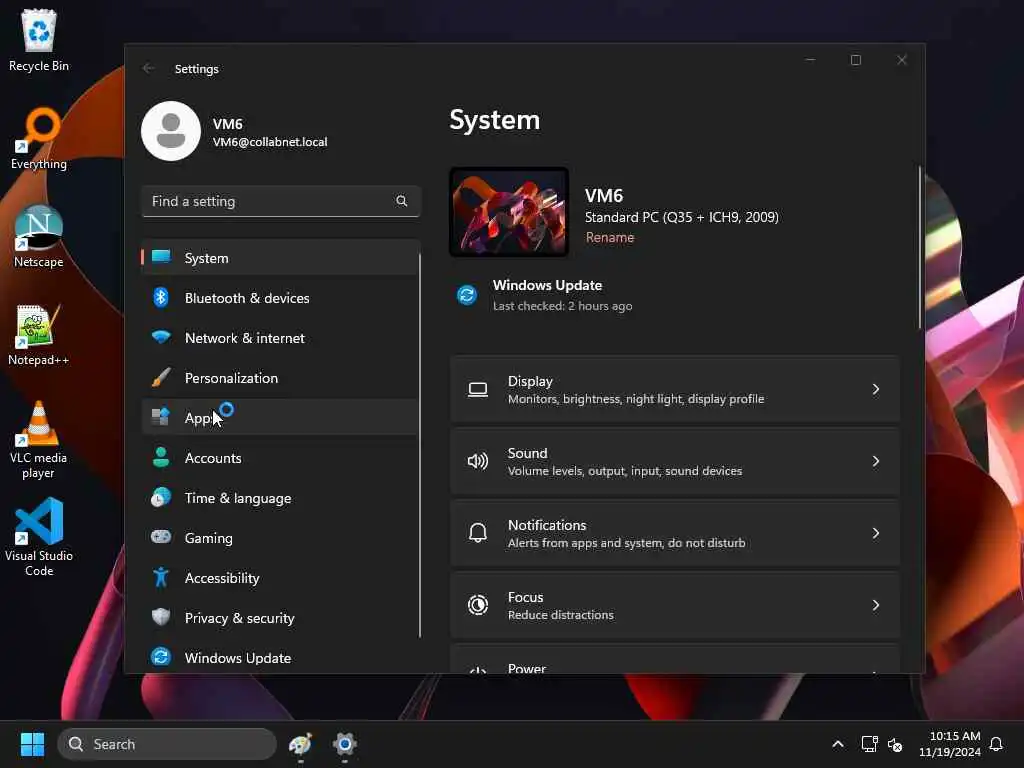Go to Network & internet settings
The width and height of the screenshot is (1024, 768).
(x=280, y=338)
